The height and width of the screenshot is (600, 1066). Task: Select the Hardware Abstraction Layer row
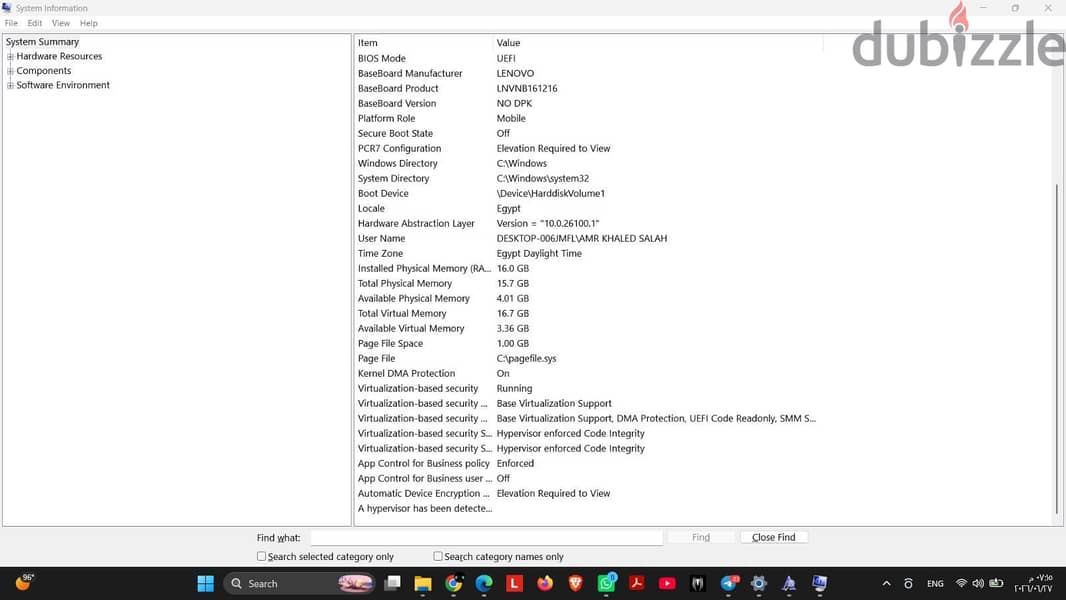588,224
